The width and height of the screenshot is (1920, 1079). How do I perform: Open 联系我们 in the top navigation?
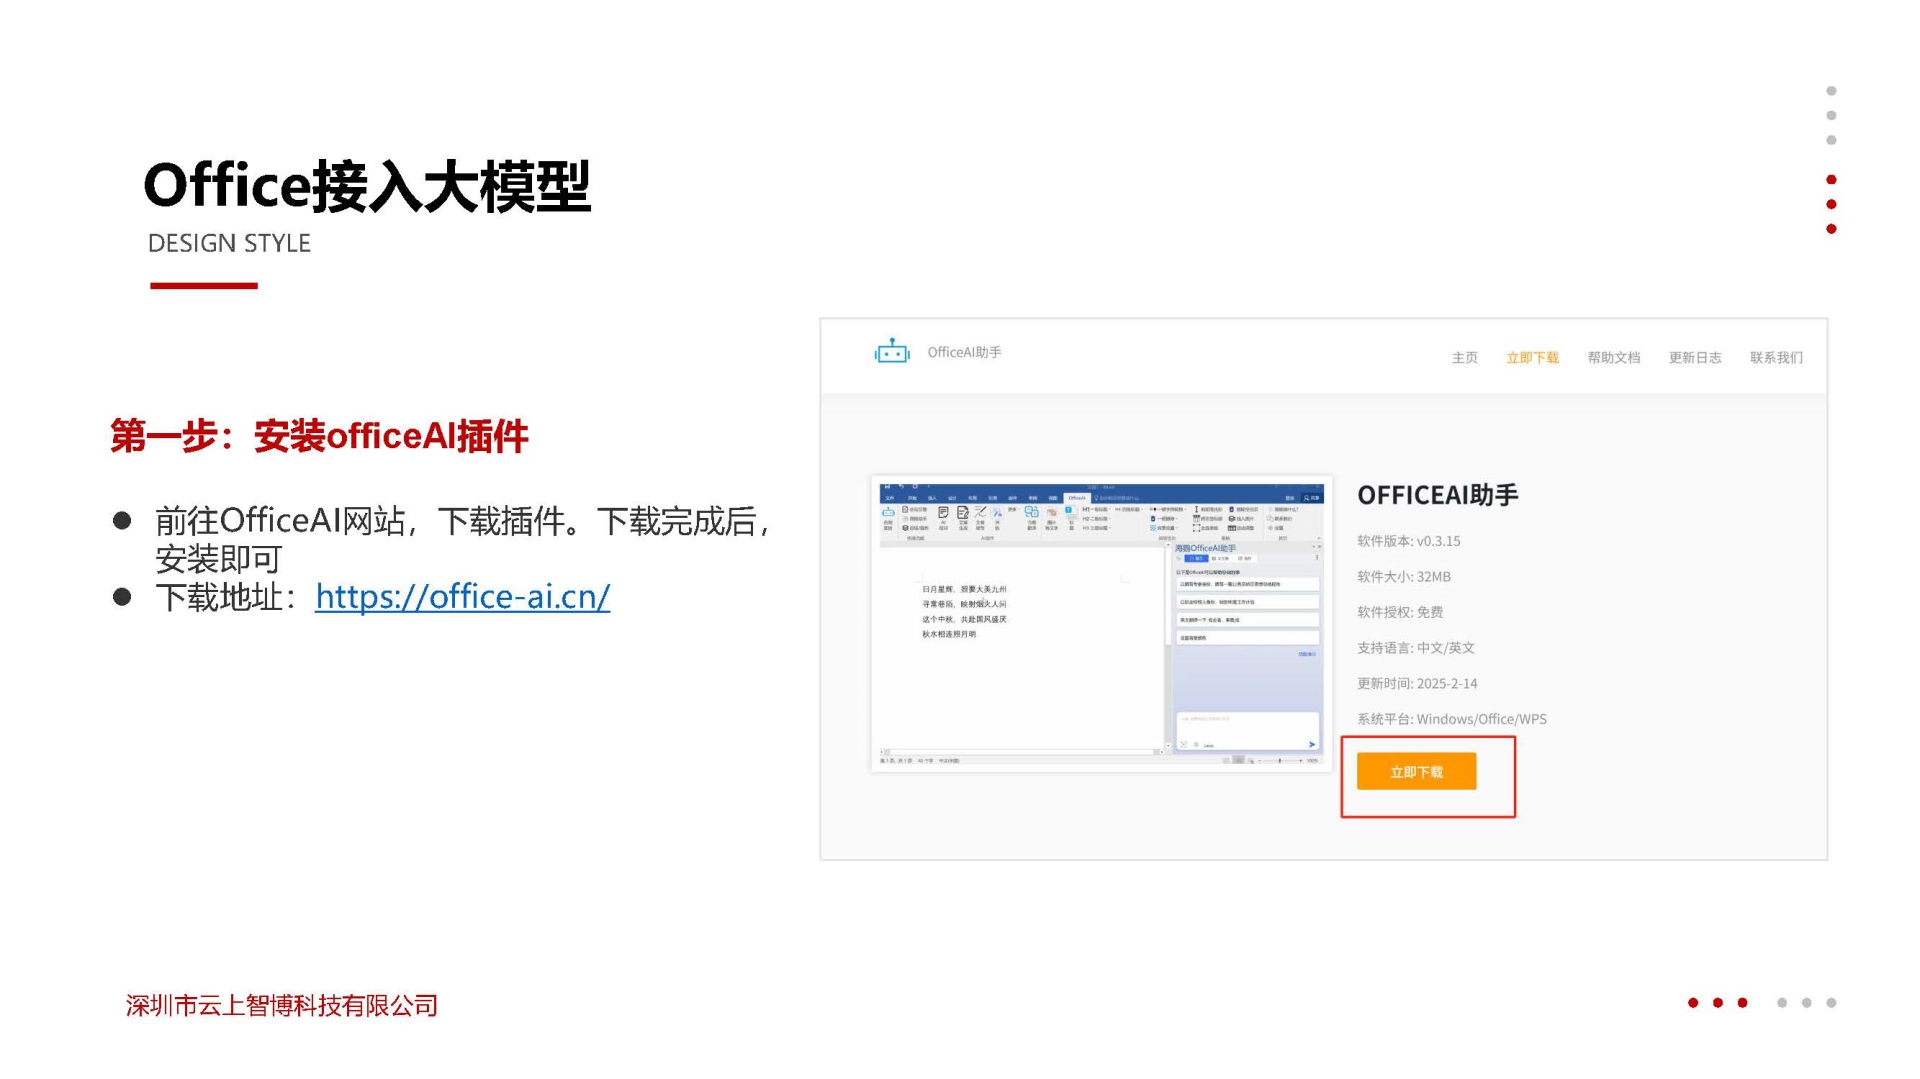pos(1776,358)
